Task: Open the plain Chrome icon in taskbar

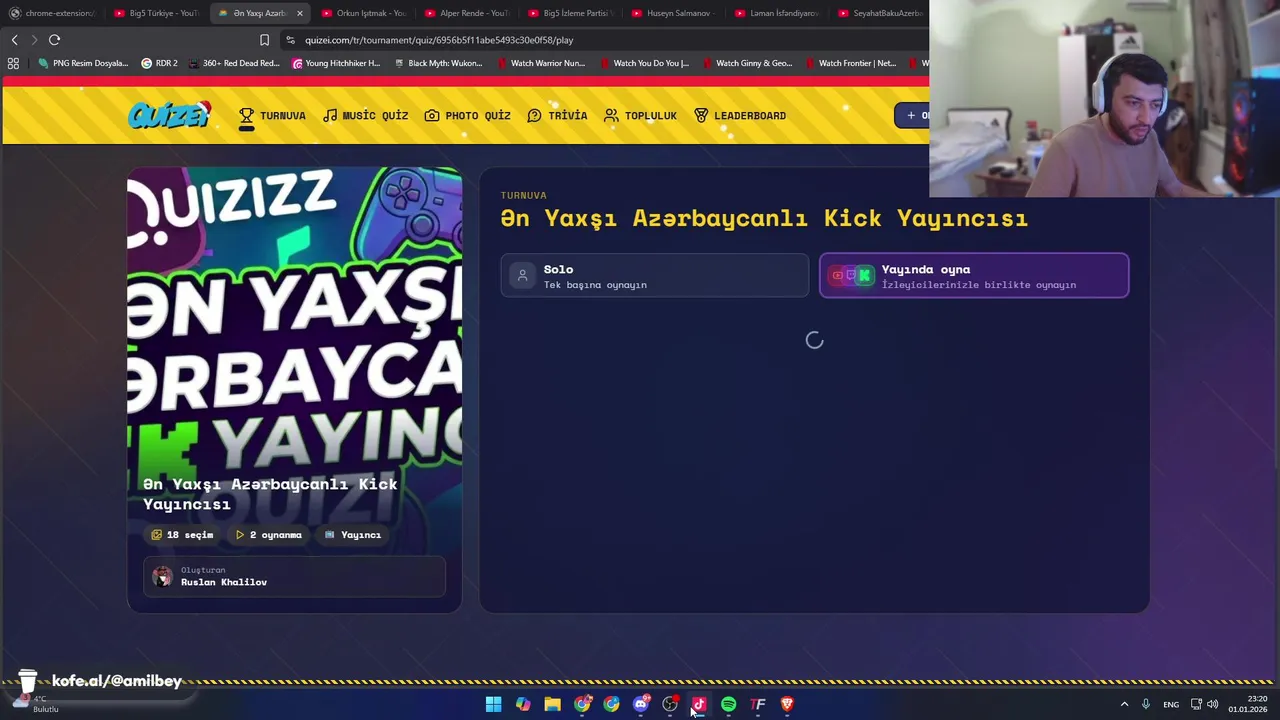Action: (x=611, y=704)
